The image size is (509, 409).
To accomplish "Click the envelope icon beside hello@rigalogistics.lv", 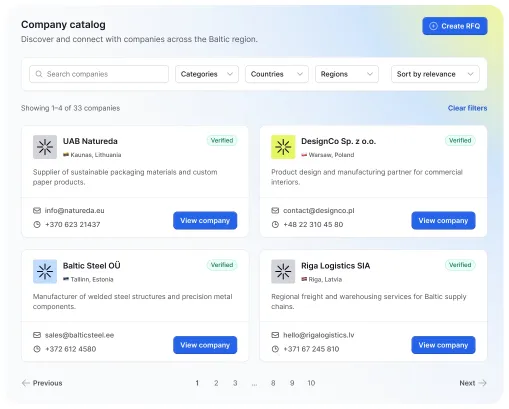I will pos(275,335).
